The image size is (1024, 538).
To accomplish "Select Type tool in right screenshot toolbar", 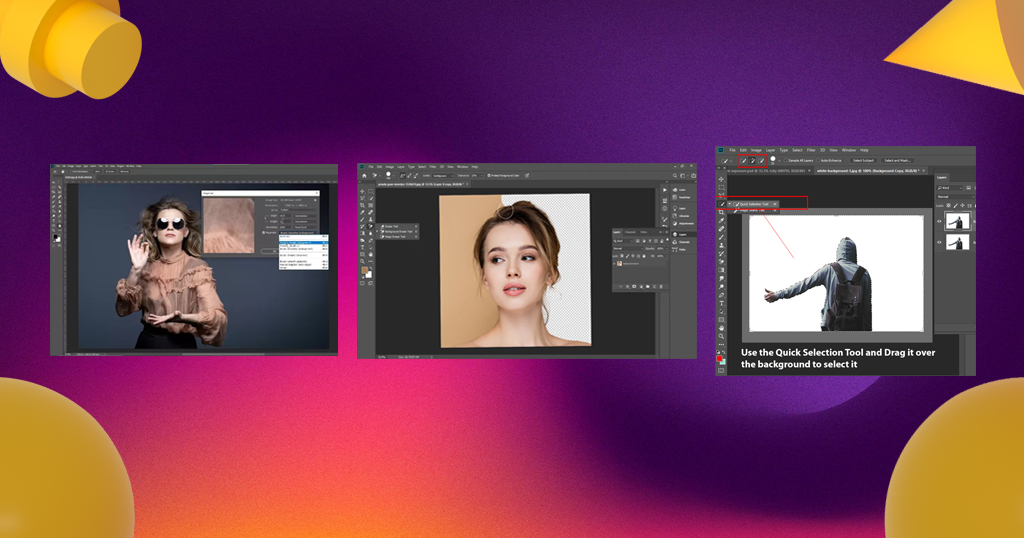I will pyautogui.click(x=722, y=304).
